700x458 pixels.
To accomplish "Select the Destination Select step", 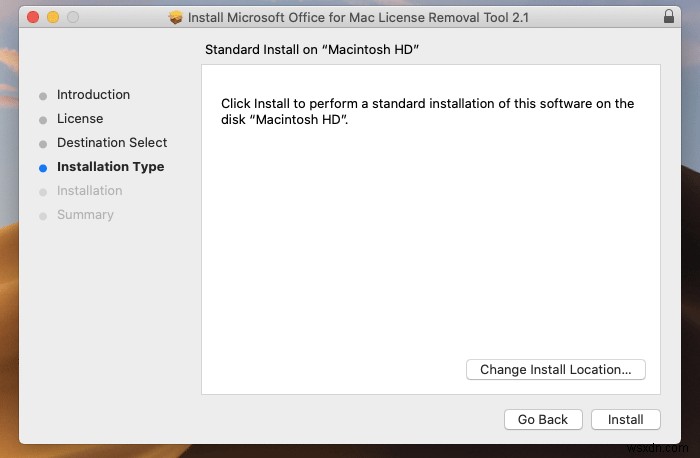I will point(112,143).
